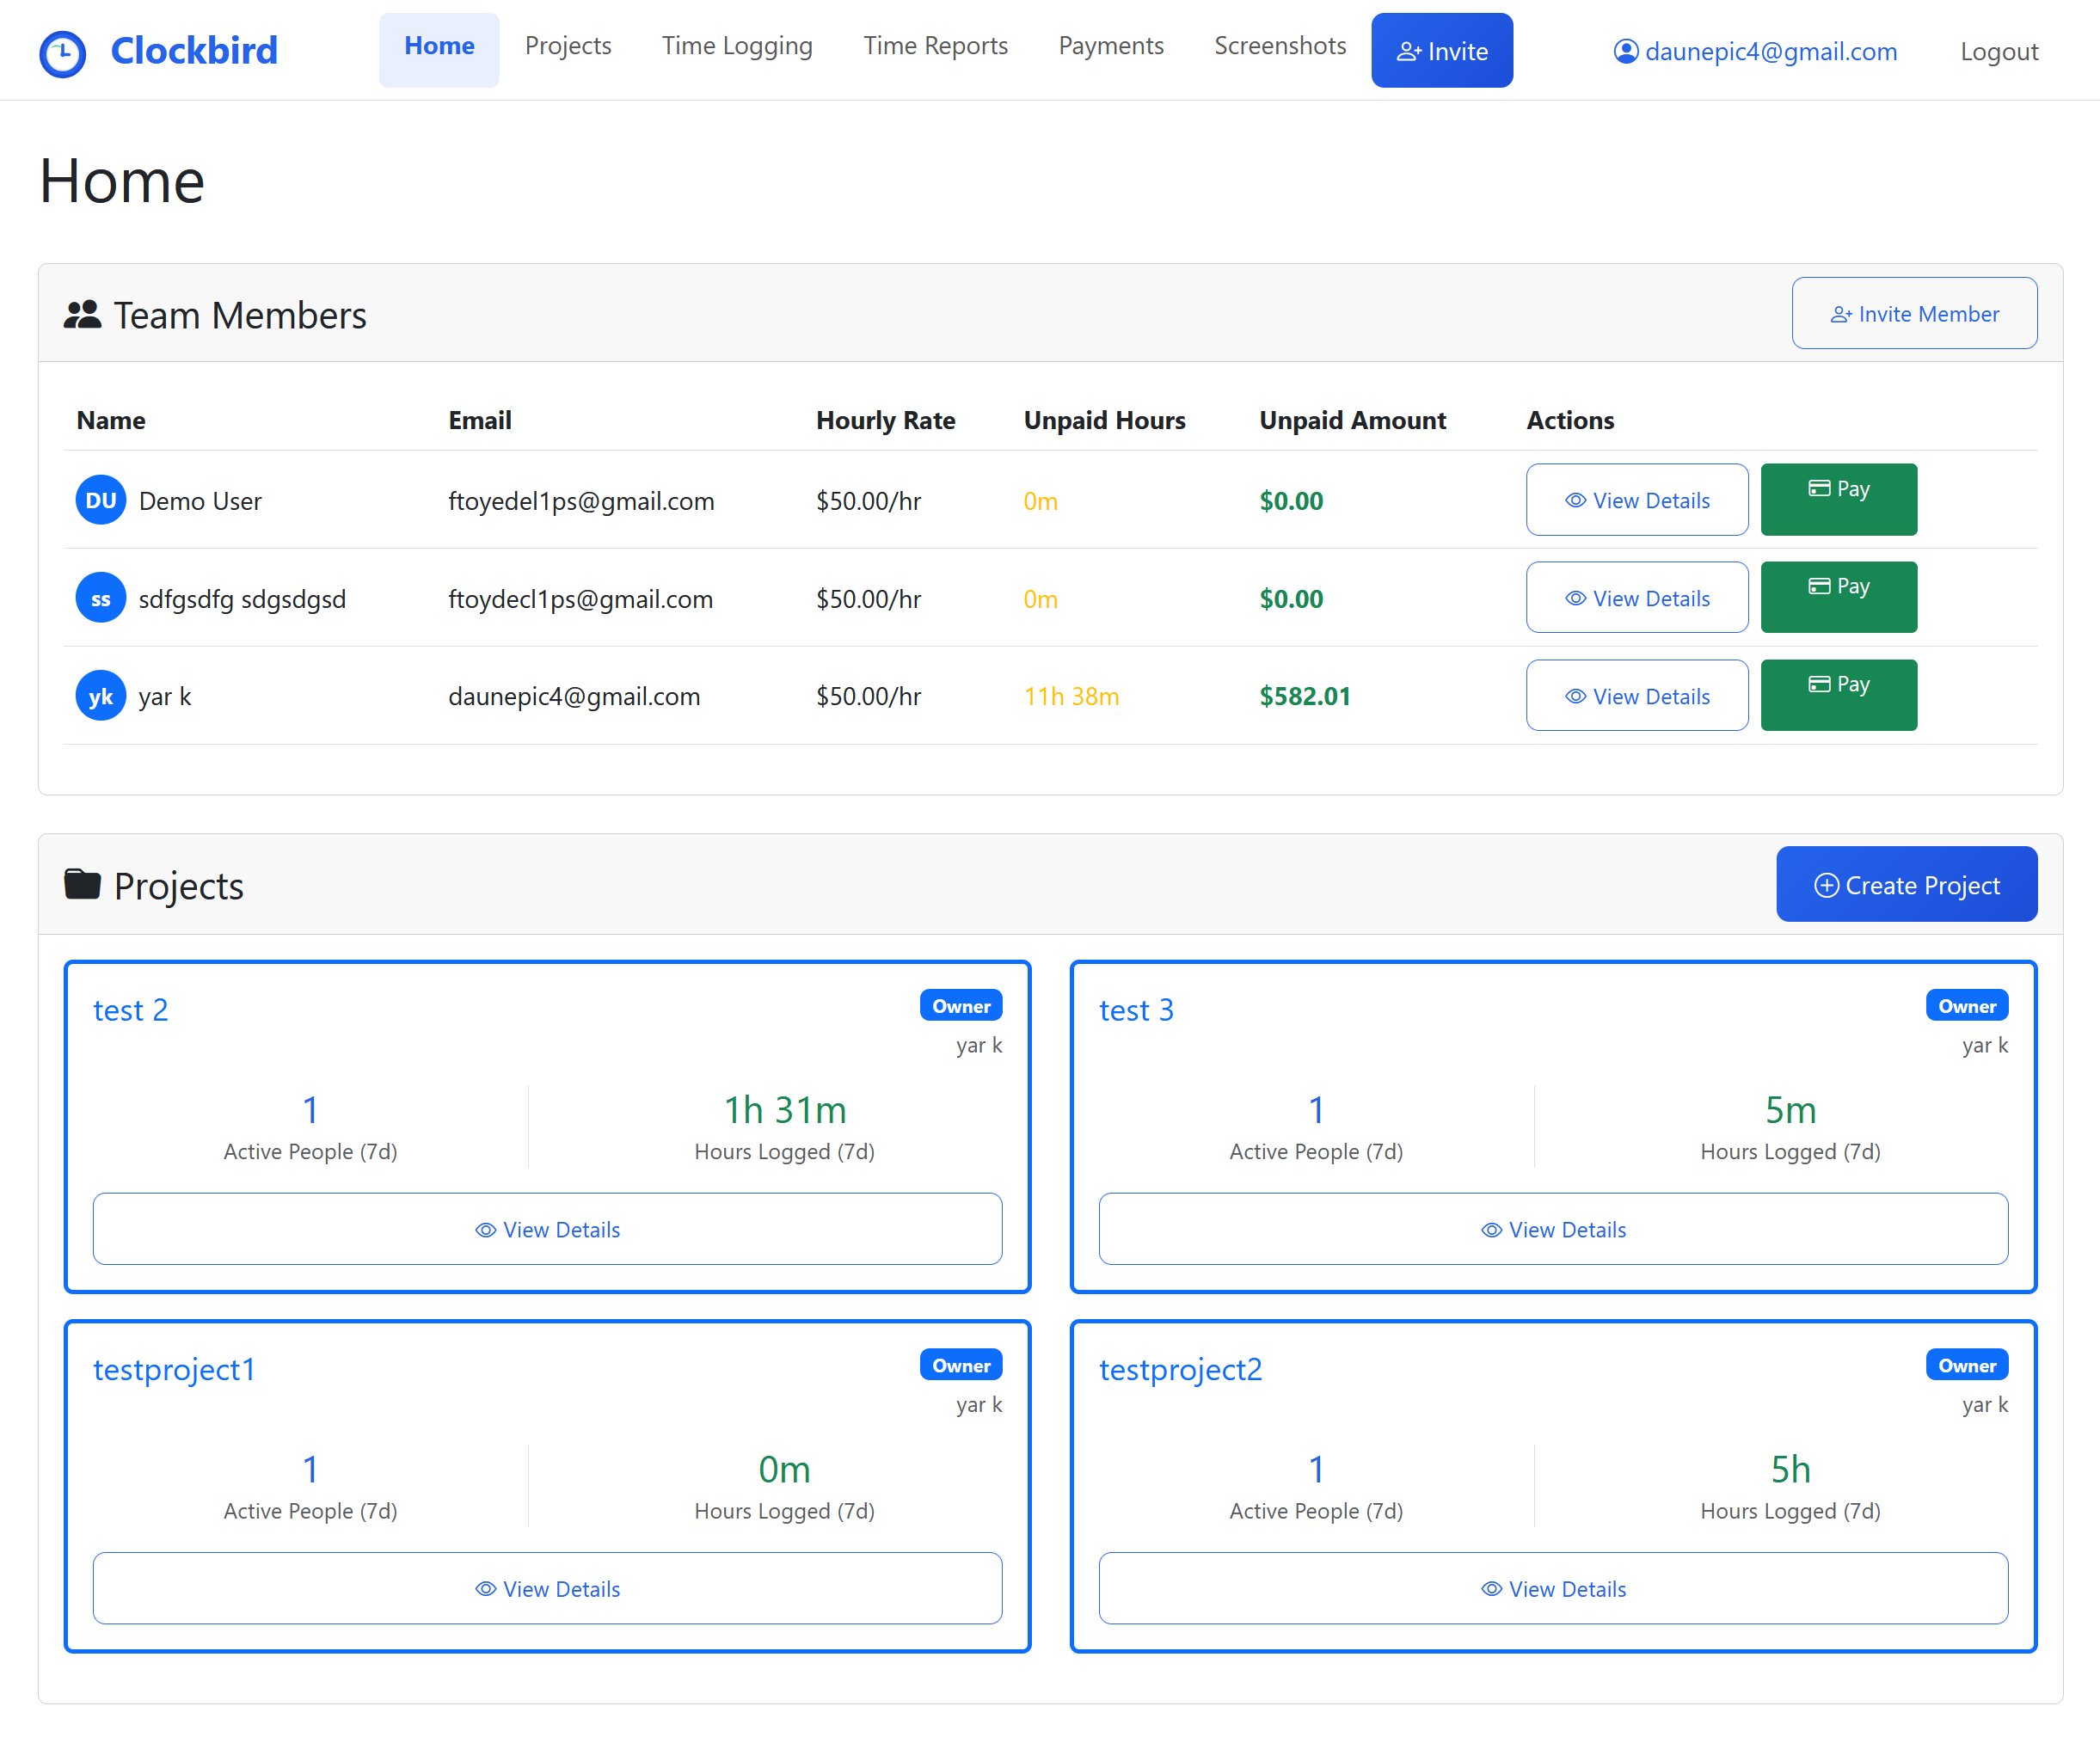Viewport: 2100px width, 1737px height.
Task: Click the yk avatar circle
Action: pos(100,696)
